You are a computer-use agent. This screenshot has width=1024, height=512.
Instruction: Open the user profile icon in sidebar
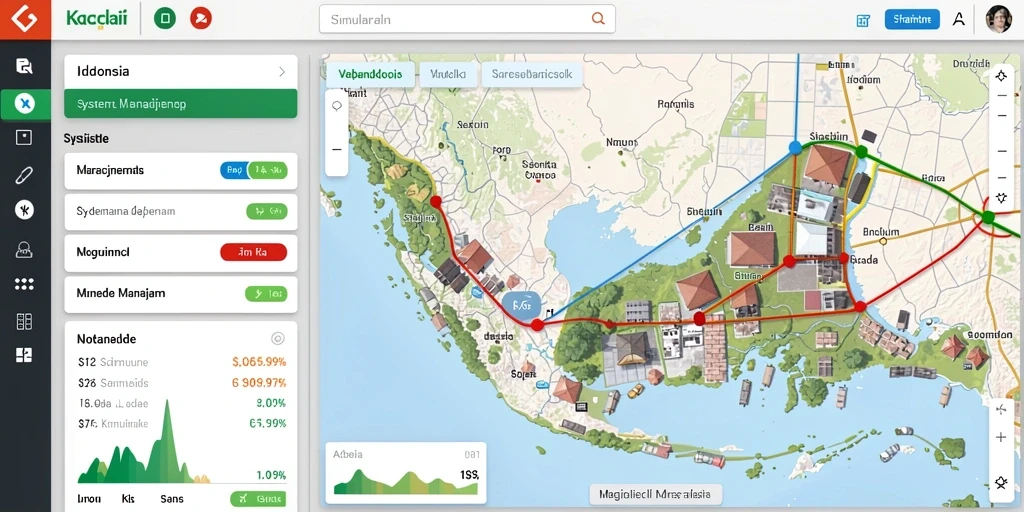[x=24, y=249]
